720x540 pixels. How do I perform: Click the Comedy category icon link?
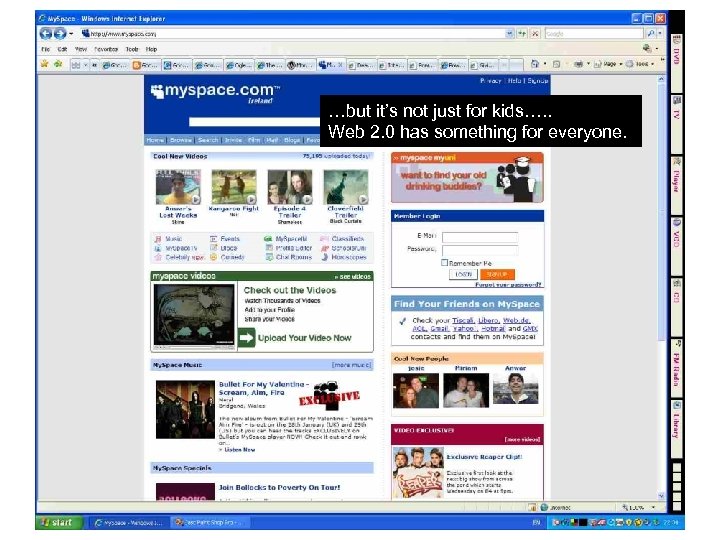coord(214,257)
